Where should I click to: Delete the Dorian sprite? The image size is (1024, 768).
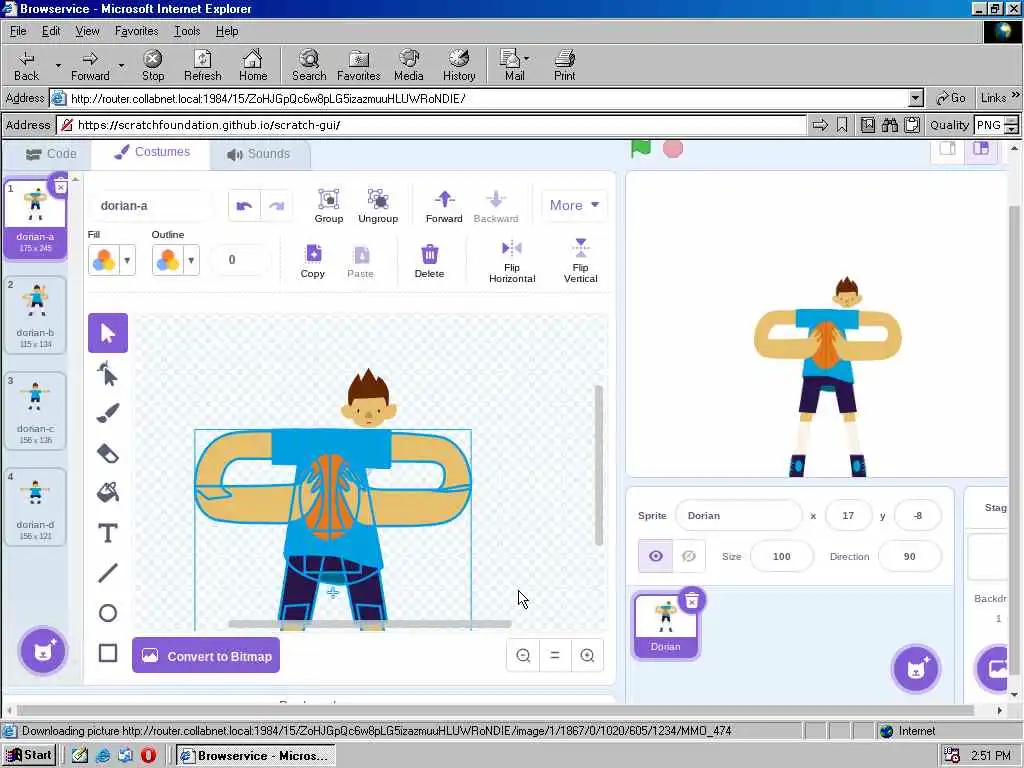click(x=692, y=600)
